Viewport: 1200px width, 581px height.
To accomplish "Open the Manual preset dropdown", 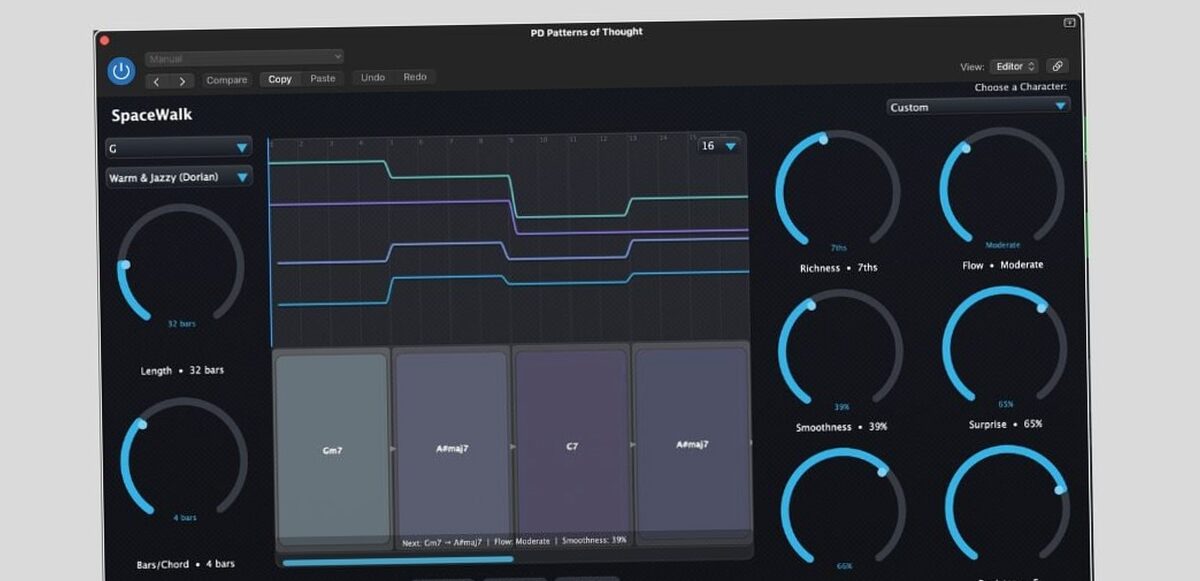I will [245, 58].
